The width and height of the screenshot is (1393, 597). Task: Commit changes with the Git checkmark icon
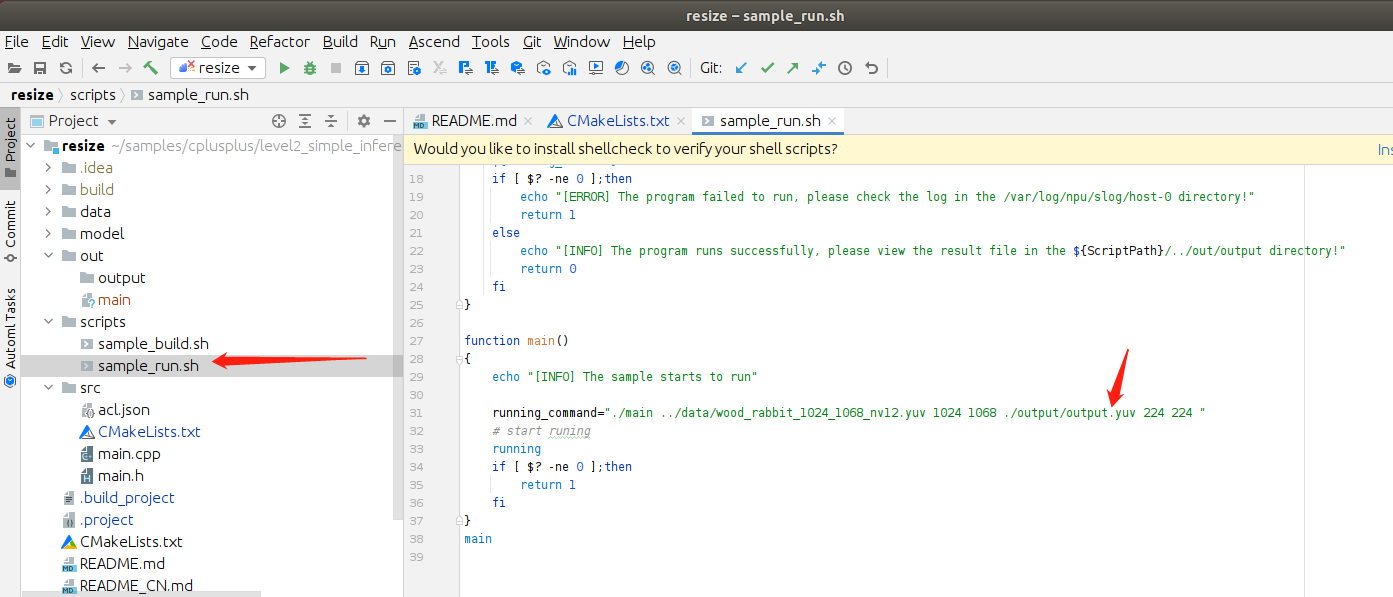click(x=767, y=68)
